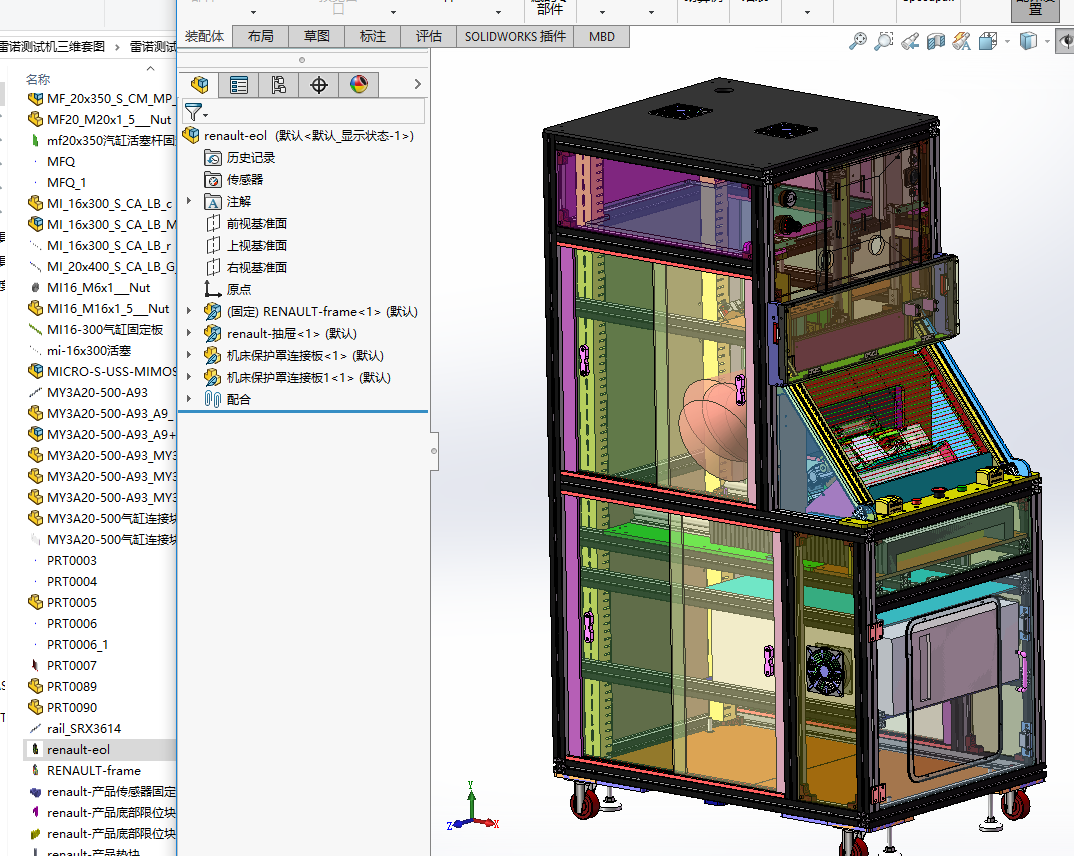Open the FeatureManager design tree tab
Viewport: 1074px width, 856px height.
coord(200,85)
